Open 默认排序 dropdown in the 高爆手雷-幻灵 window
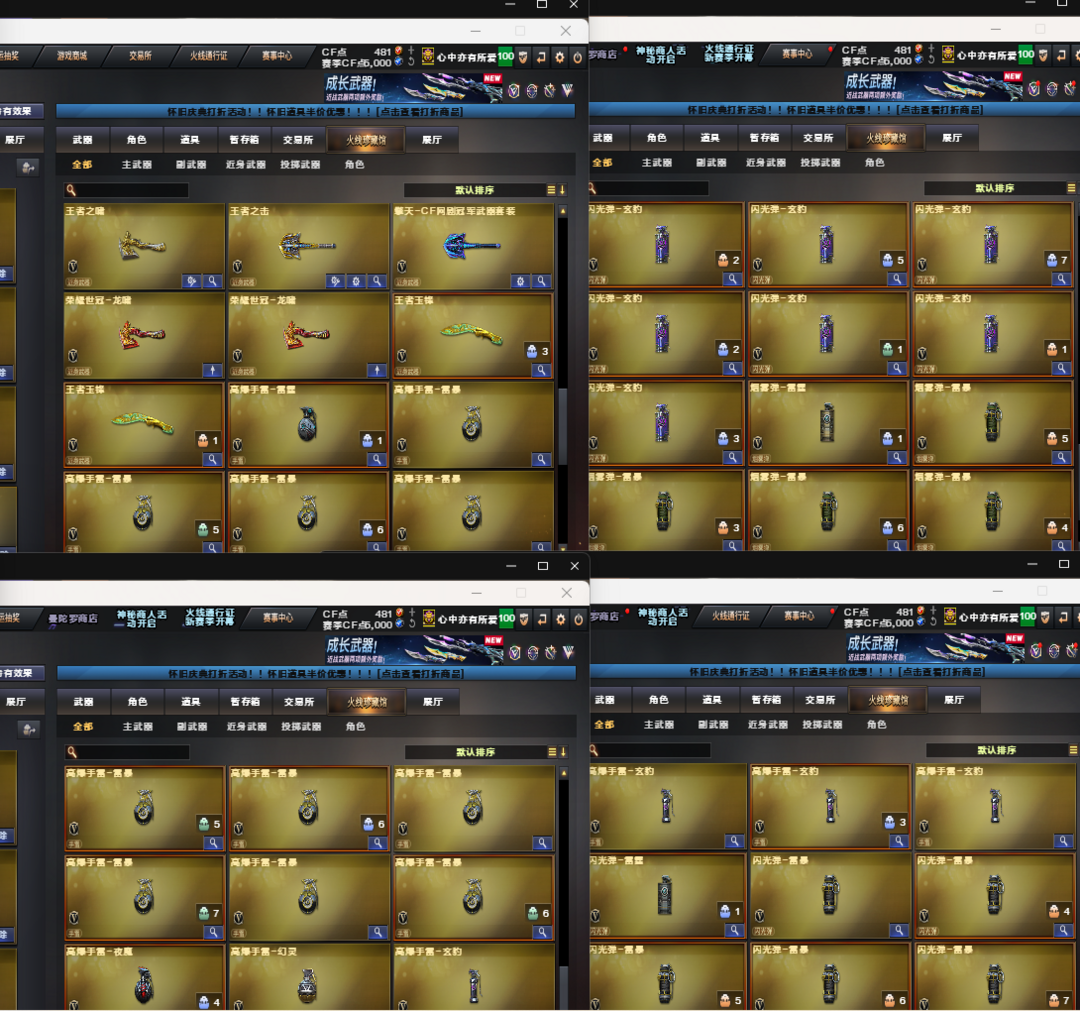1080x1011 pixels. 475,752
